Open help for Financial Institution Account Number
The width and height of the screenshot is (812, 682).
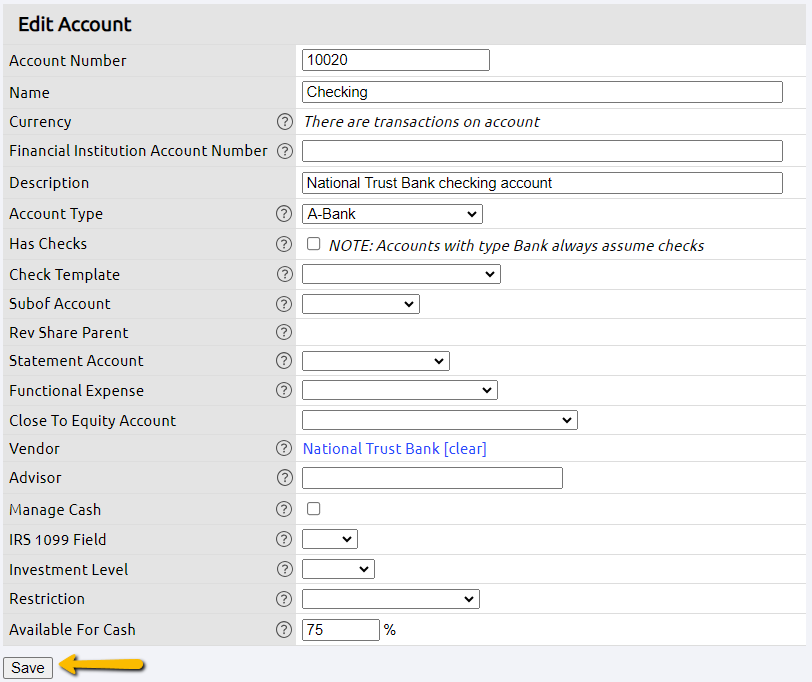tap(285, 151)
